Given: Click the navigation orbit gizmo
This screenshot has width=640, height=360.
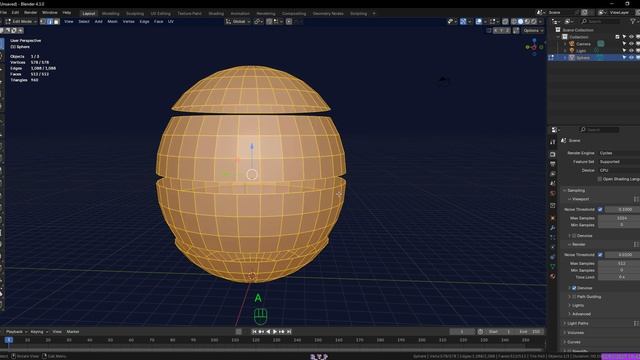Looking at the screenshot, I should point(534,47).
